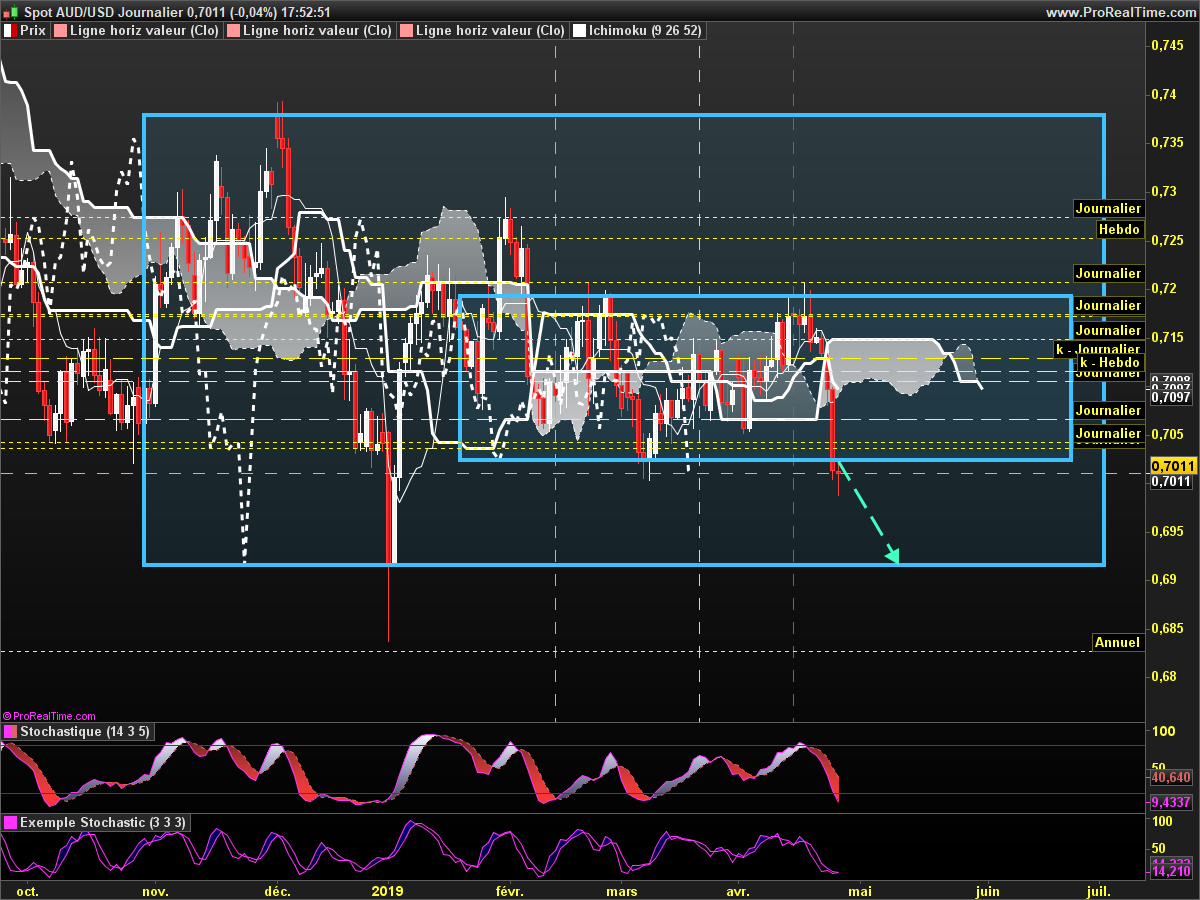Open the Prix legend label

pos(34,31)
